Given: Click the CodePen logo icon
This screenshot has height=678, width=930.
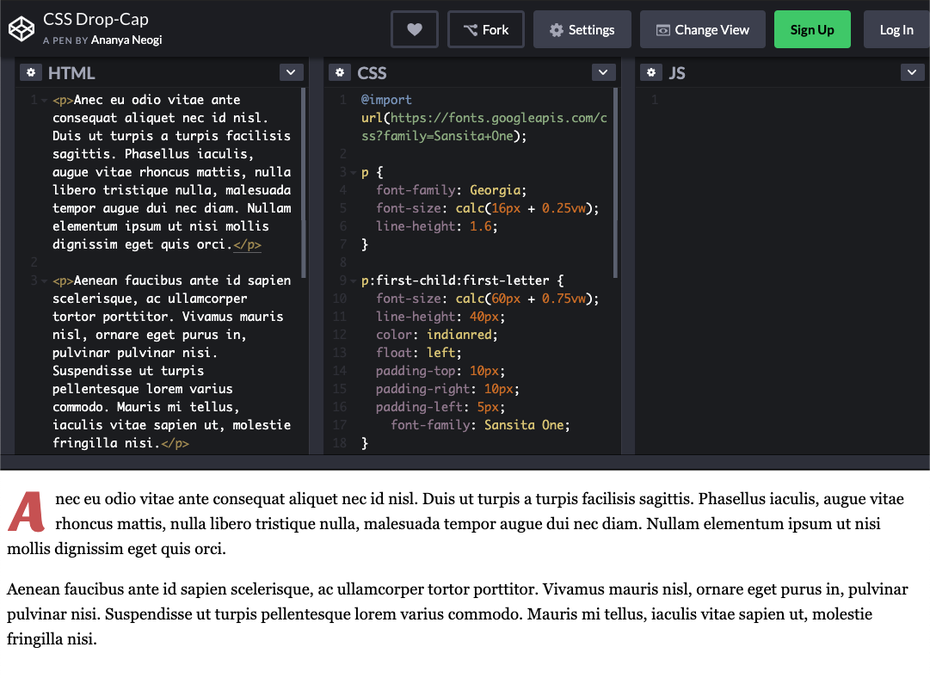Looking at the screenshot, I should [21, 29].
